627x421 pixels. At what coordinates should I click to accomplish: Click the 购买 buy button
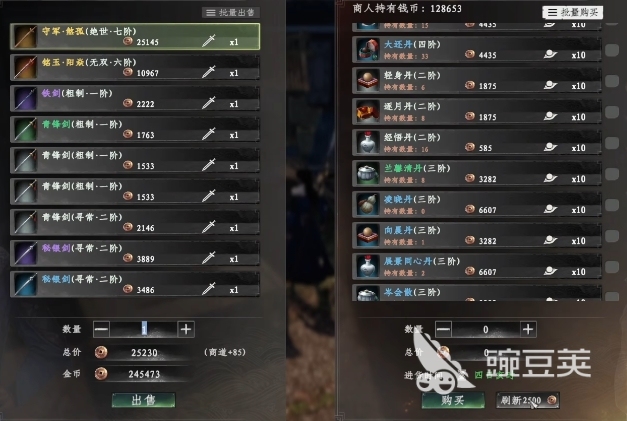(x=453, y=400)
